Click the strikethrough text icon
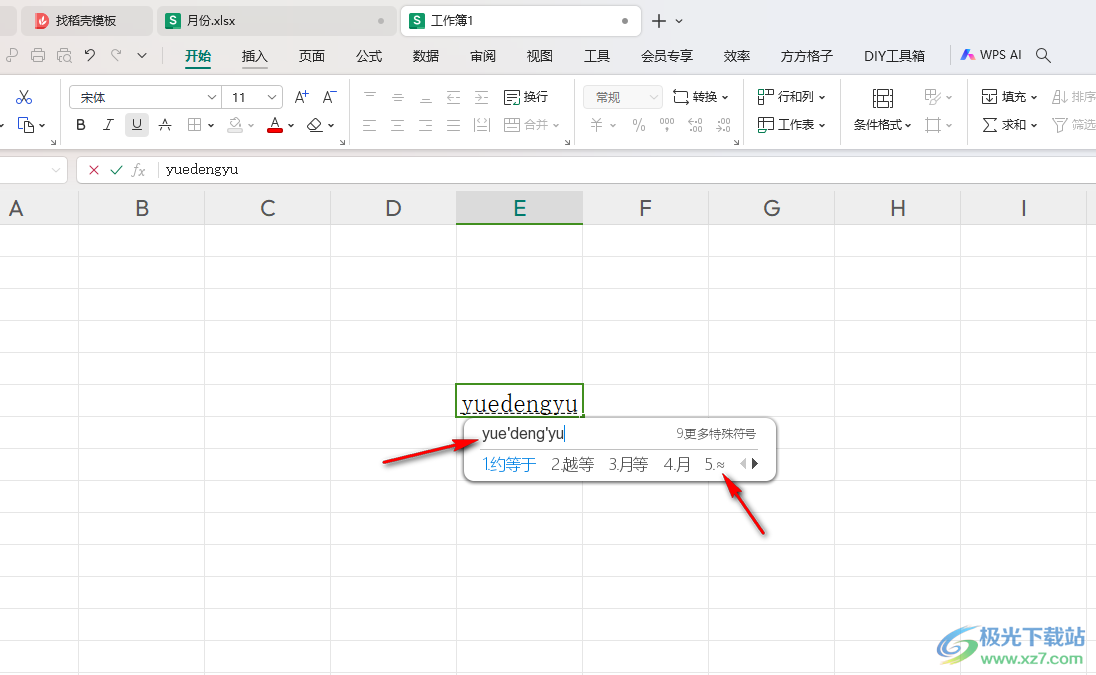Image resolution: width=1096 pixels, height=675 pixels. [165, 125]
